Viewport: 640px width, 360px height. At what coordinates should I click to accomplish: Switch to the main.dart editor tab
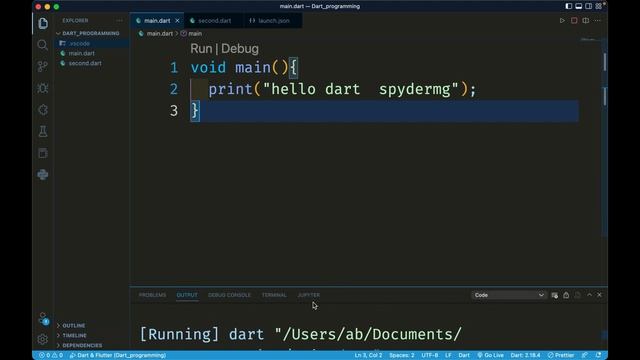[x=157, y=20]
